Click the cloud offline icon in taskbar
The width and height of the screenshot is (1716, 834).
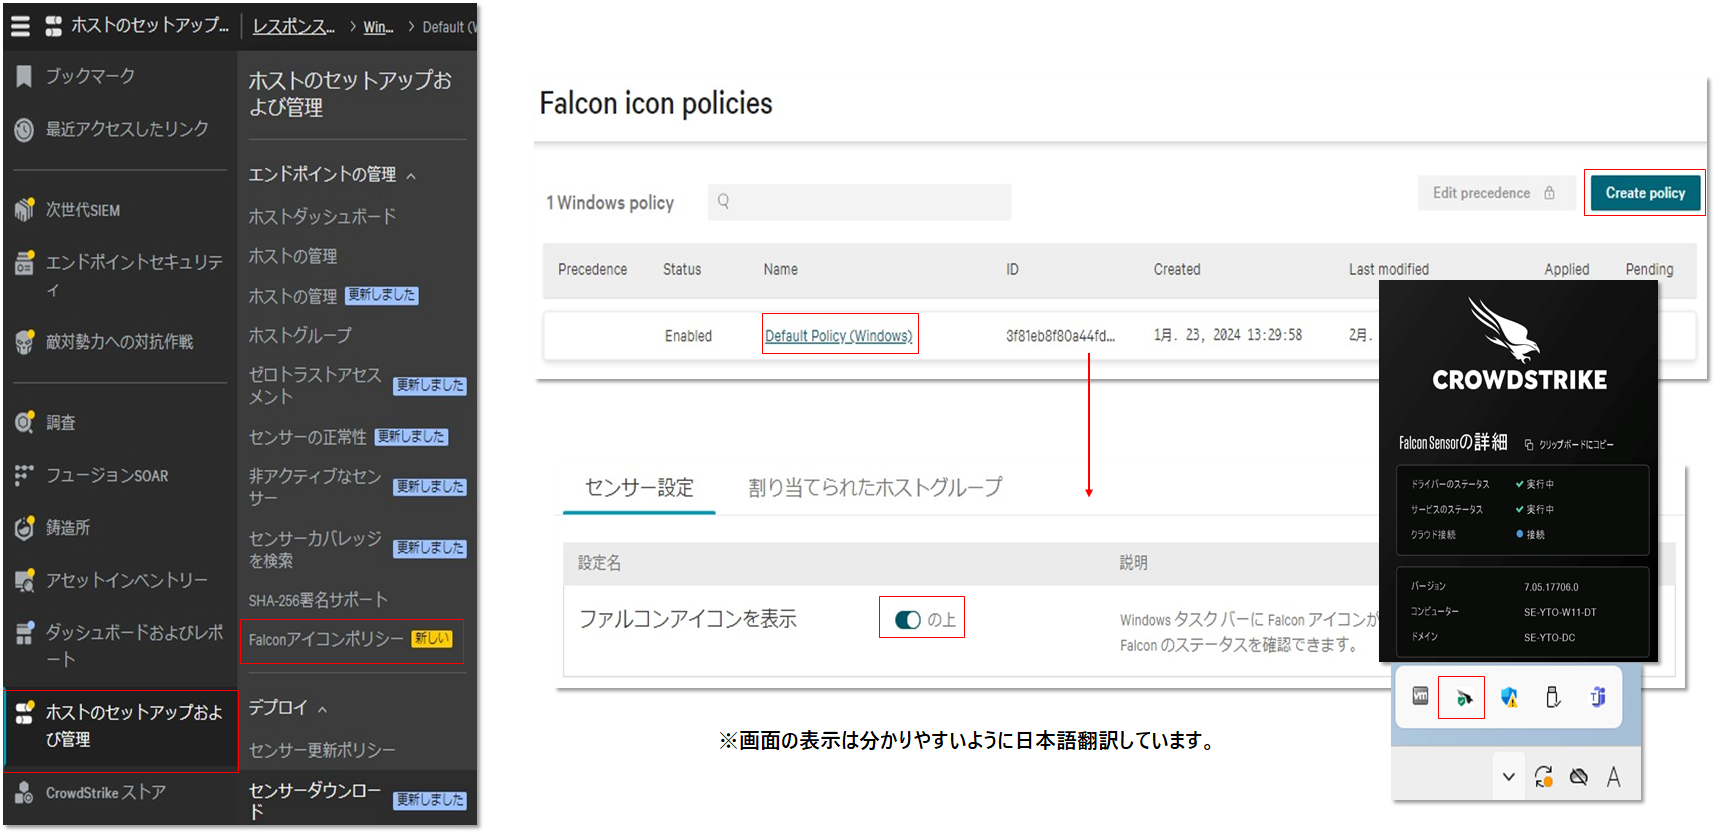coord(1578,777)
